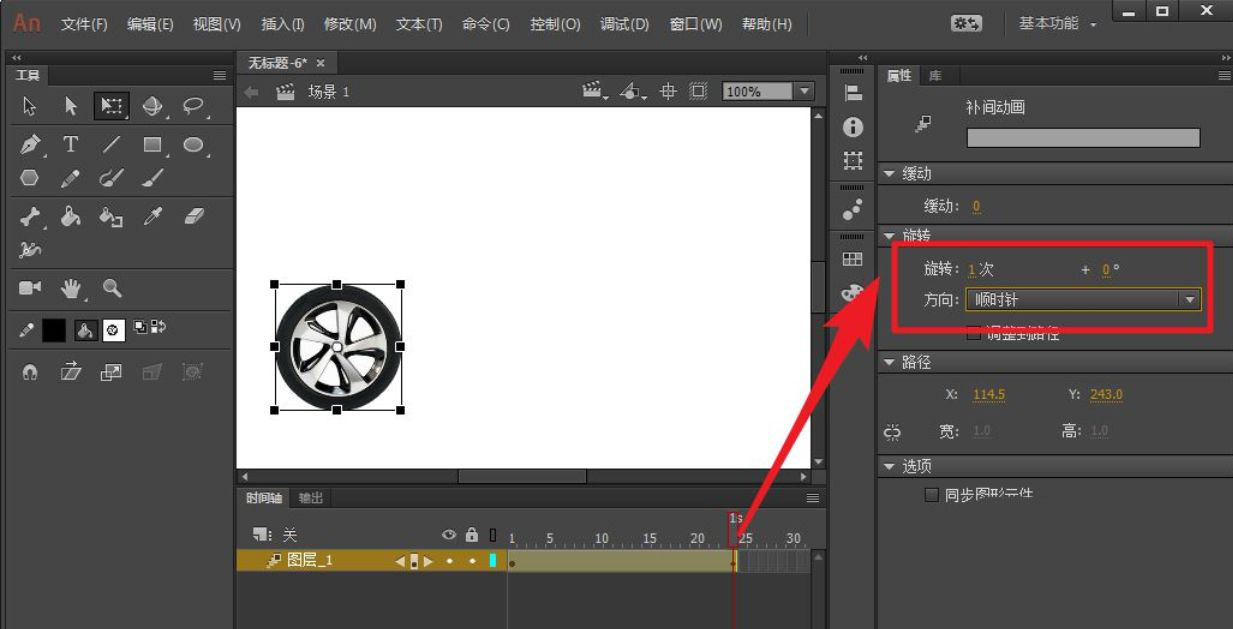Image resolution: width=1233 pixels, height=629 pixels.
Task: Open the Align panel icon
Action: 853,93
